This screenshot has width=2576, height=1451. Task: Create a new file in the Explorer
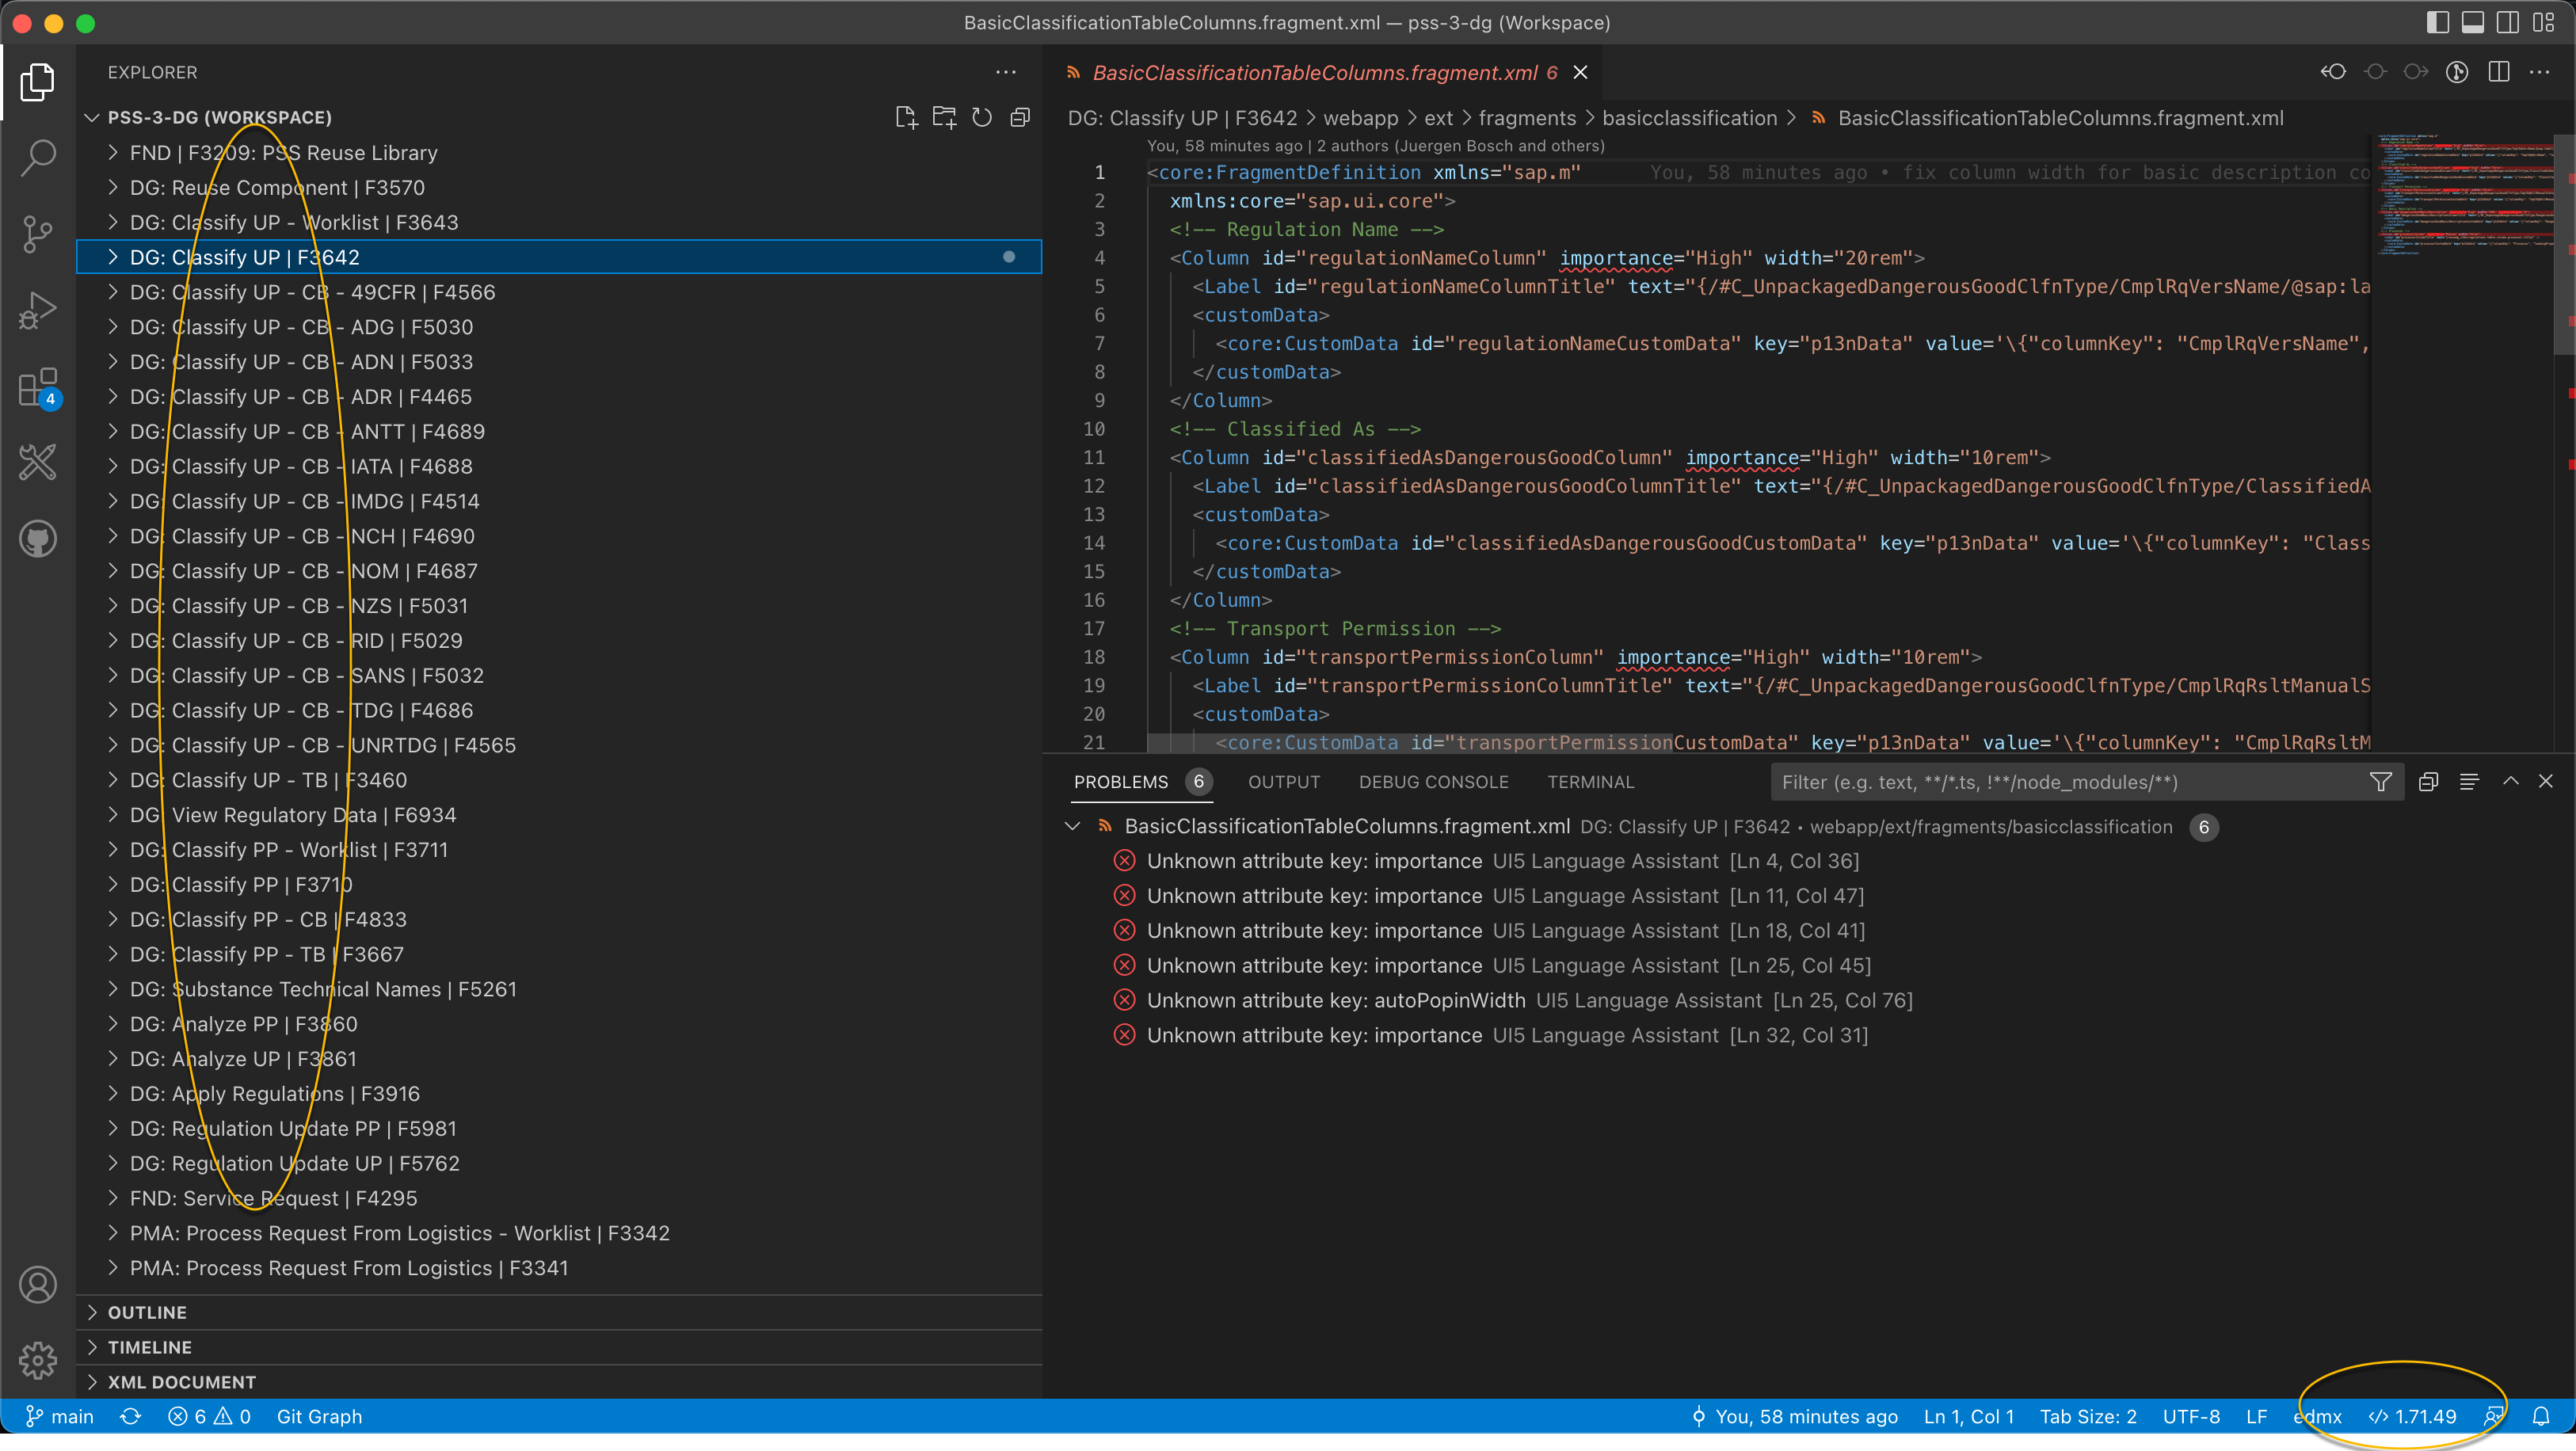(906, 116)
